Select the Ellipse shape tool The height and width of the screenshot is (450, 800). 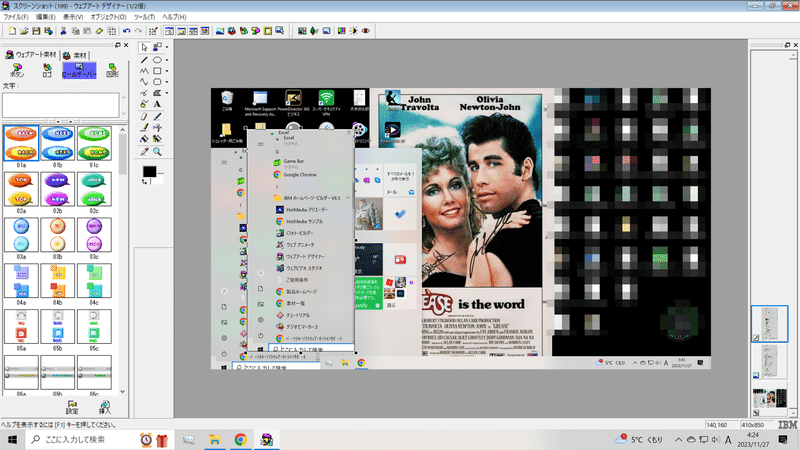coord(157,60)
